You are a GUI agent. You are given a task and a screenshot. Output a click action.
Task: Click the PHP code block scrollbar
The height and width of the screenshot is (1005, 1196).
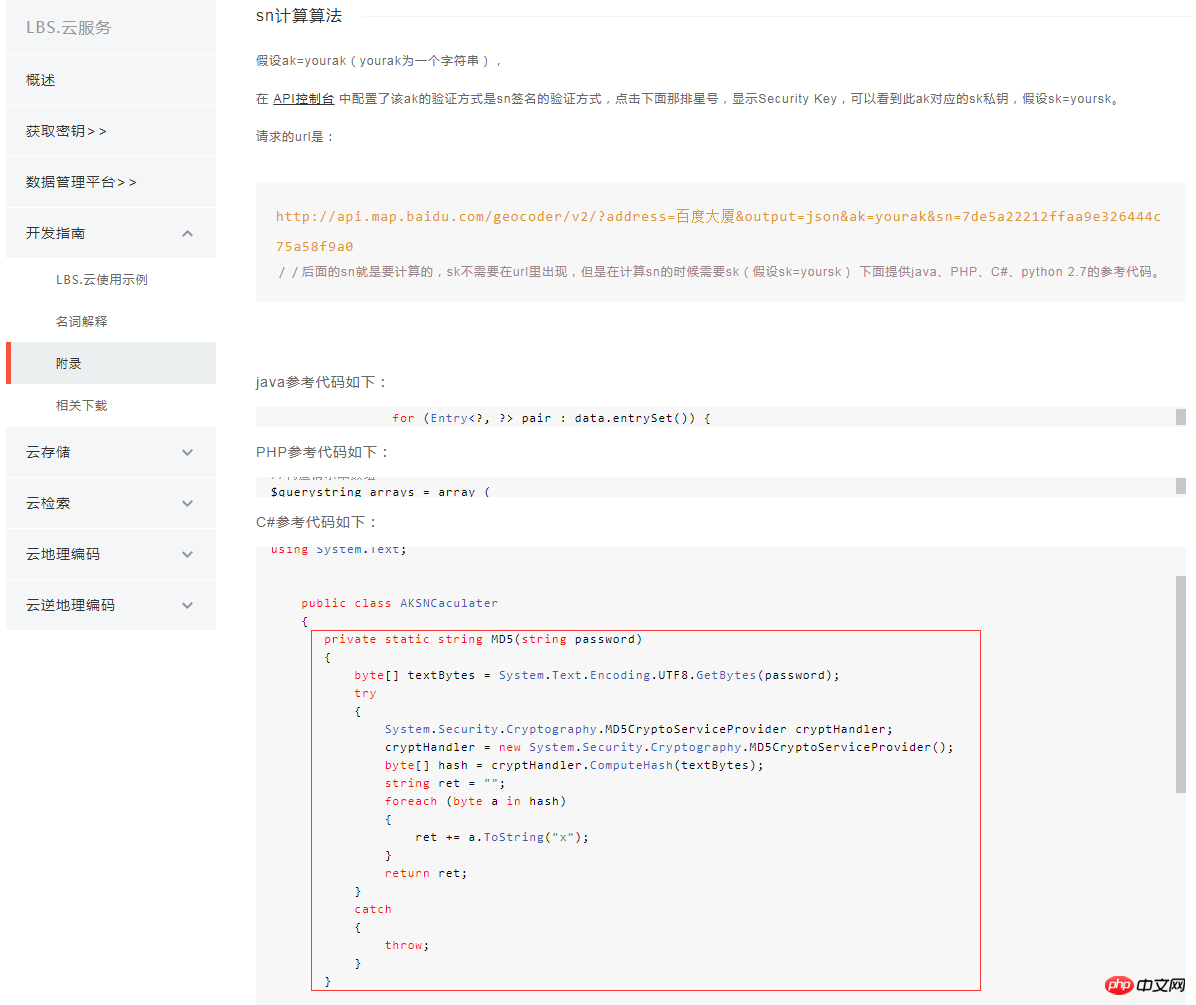tap(1181, 486)
